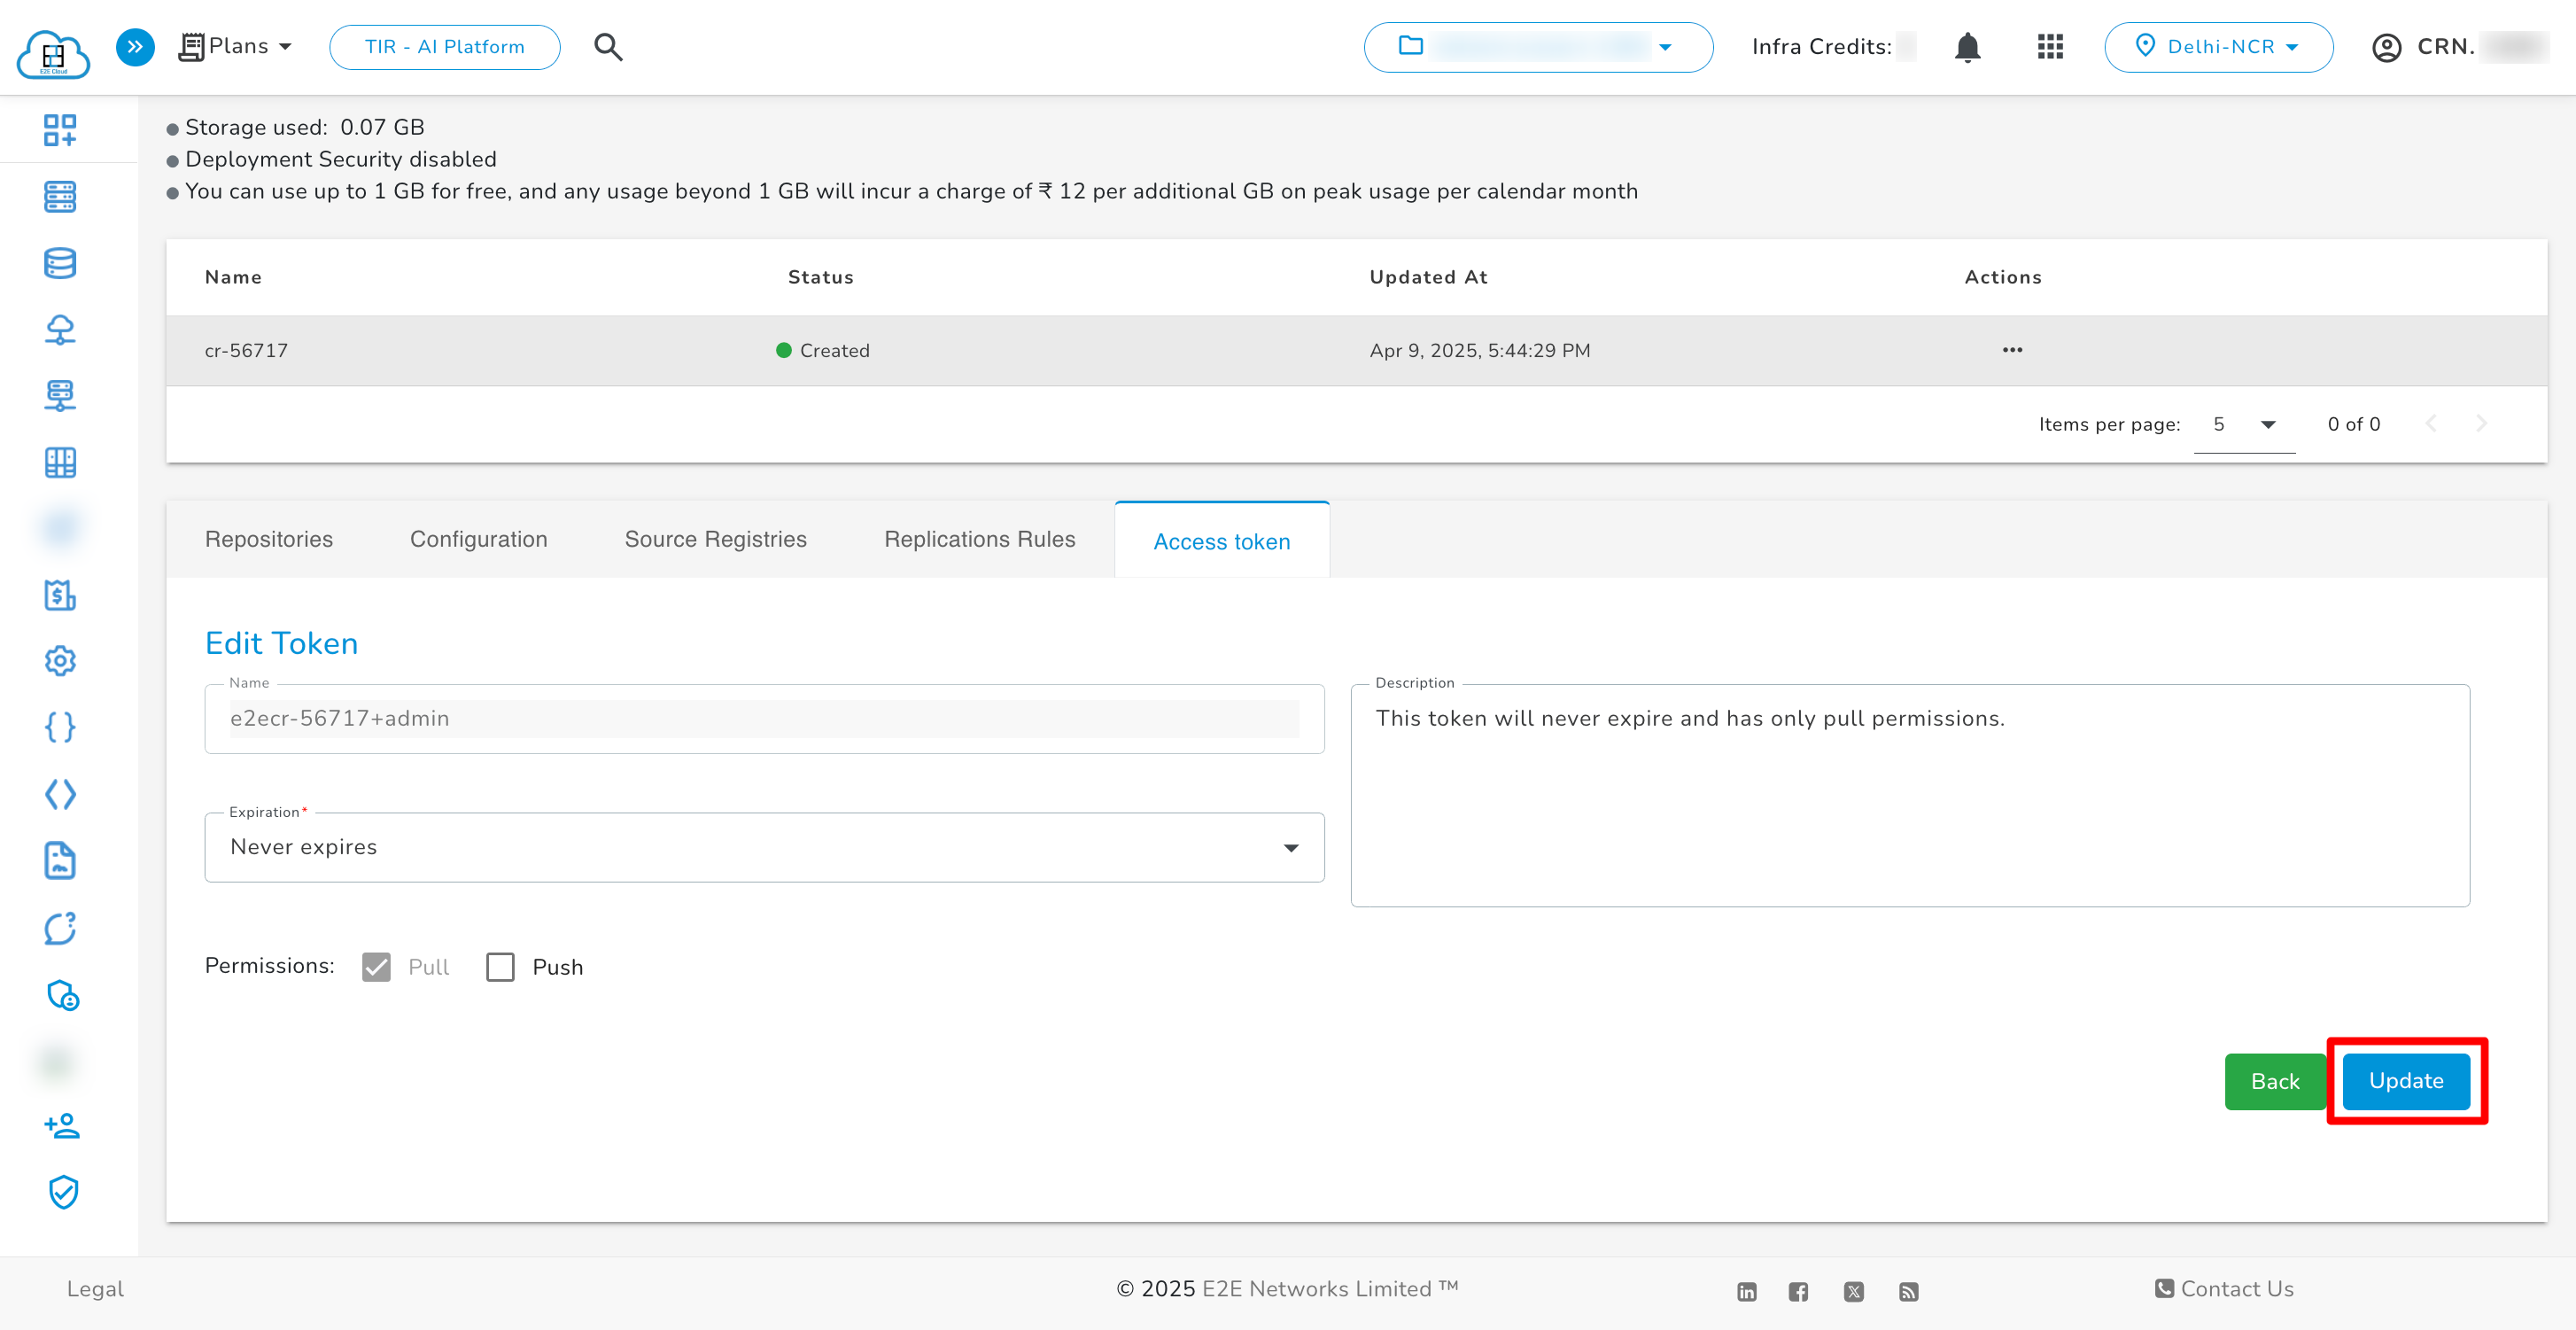Open the Delhi-NCR region dropdown
Image resolution: width=2576 pixels, height=1330 pixels.
pyautogui.click(x=2218, y=47)
